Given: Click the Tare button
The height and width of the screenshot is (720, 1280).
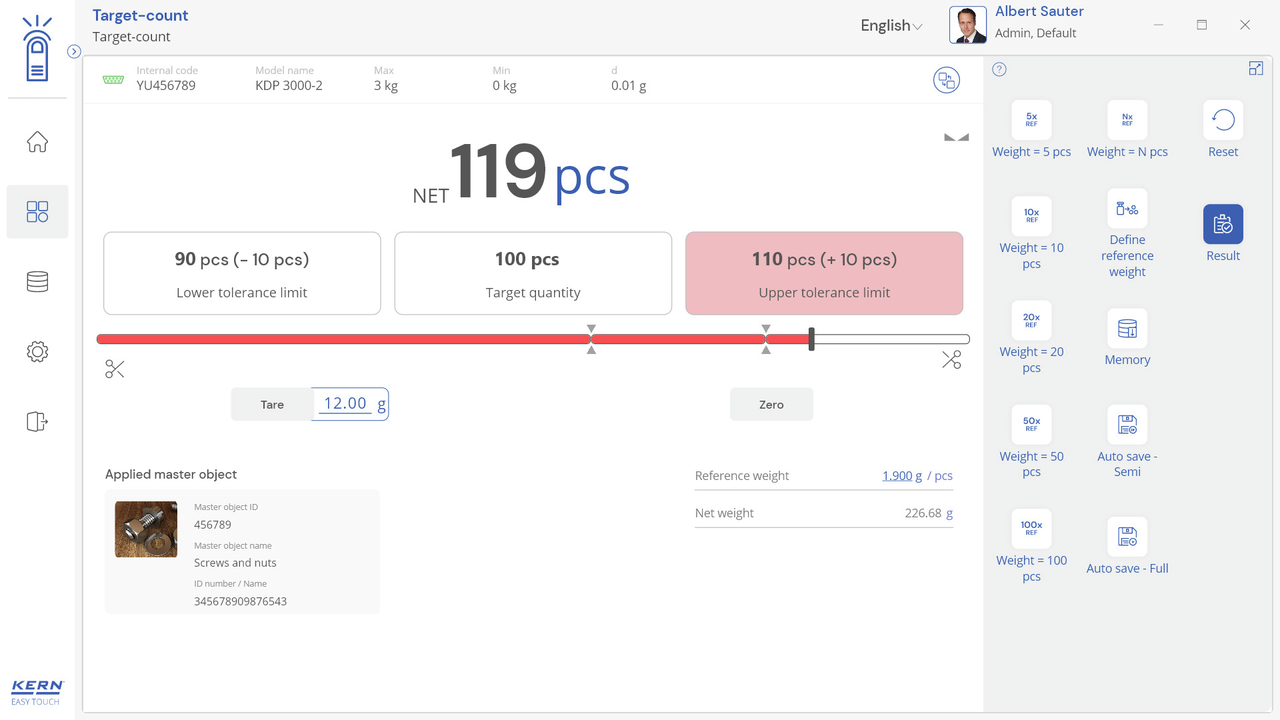Looking at the screenshot, I should pos(272,405).
